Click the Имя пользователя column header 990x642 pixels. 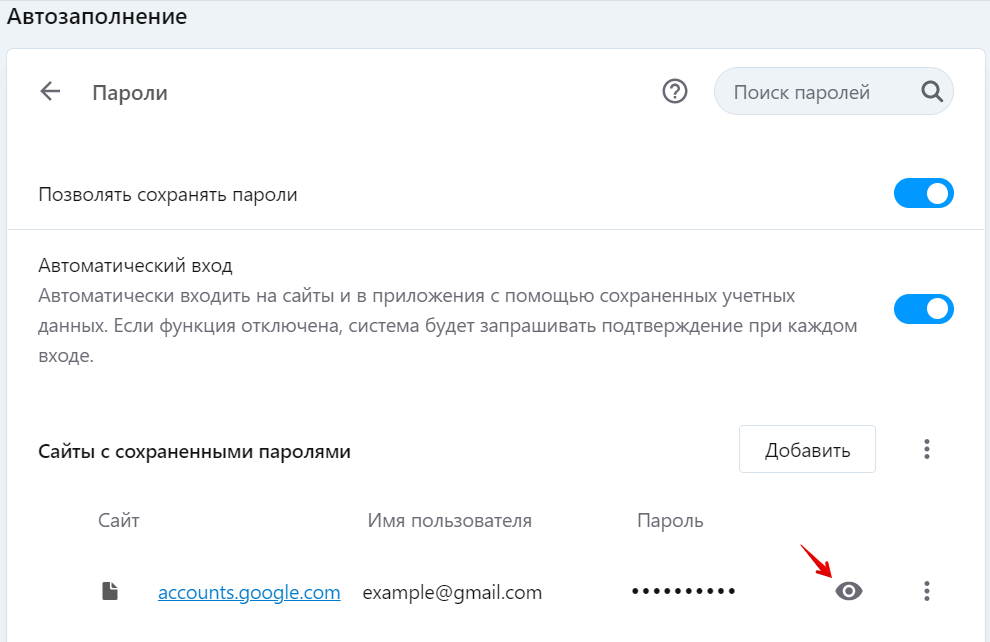click(x=449, y=520)
